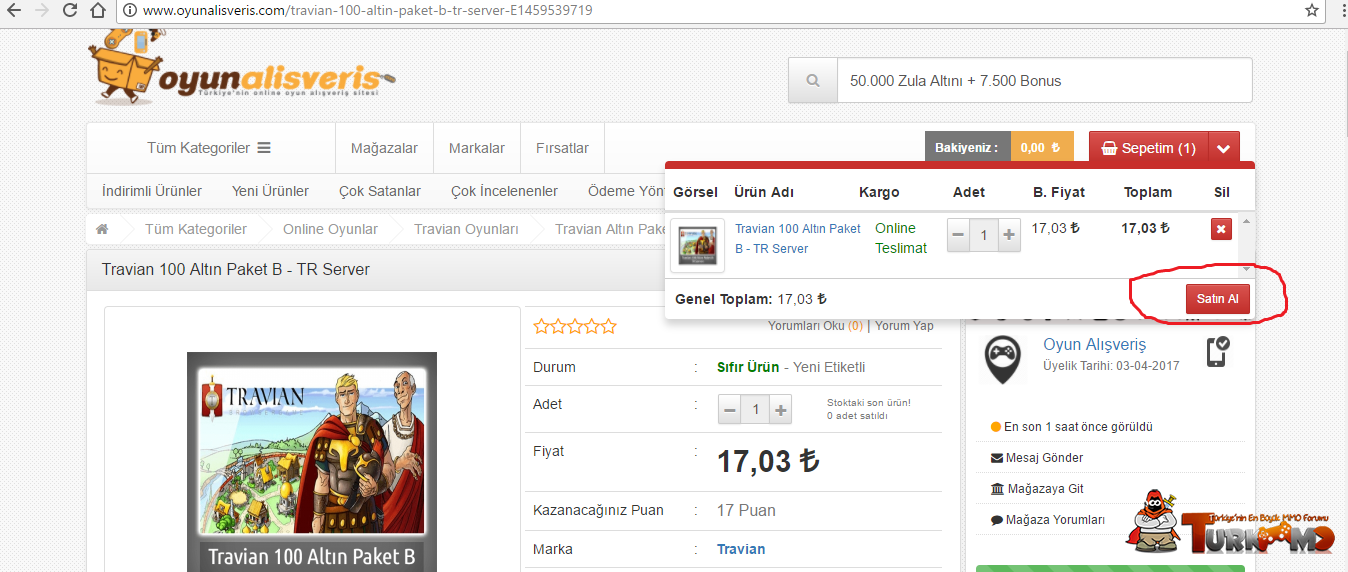Open the Tüm Kategoriler menu
This screenshot has height=572, width=1348.
click(209, 148)
